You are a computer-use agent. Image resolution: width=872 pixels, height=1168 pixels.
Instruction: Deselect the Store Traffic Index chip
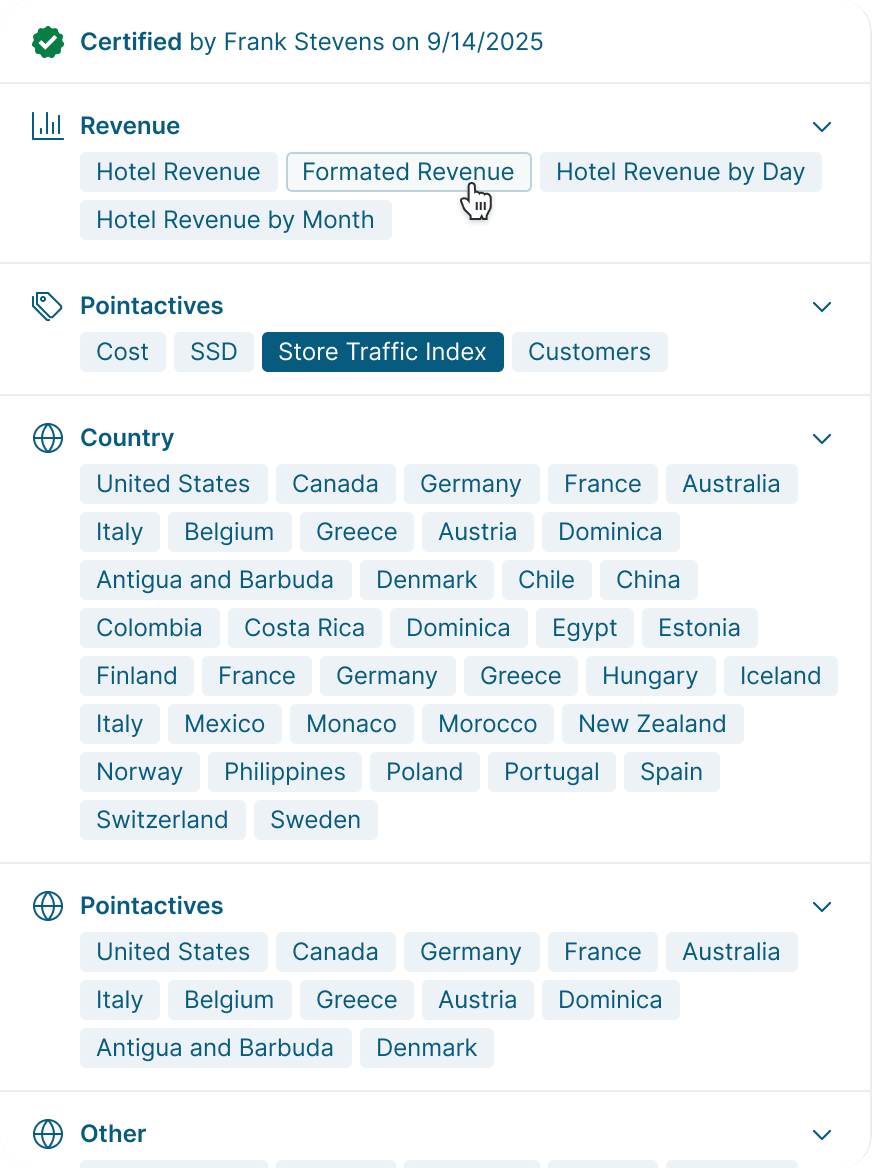click(382, 352)
